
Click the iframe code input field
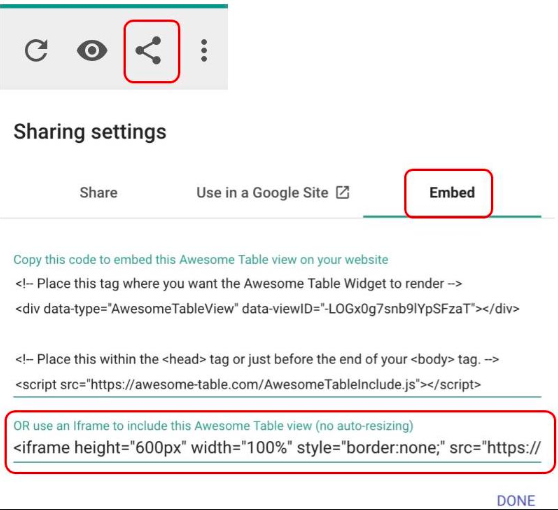[x=277, y=448]
